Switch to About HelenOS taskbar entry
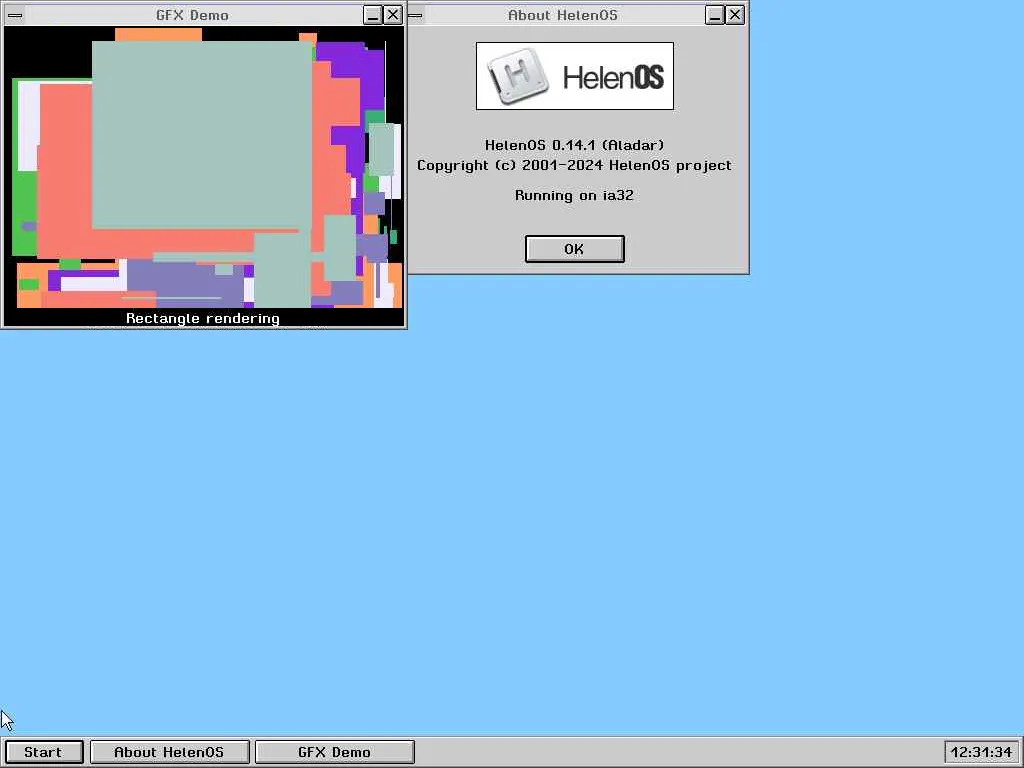The height and width of the screenshot is (768, 1024). (x=170, y=752)
